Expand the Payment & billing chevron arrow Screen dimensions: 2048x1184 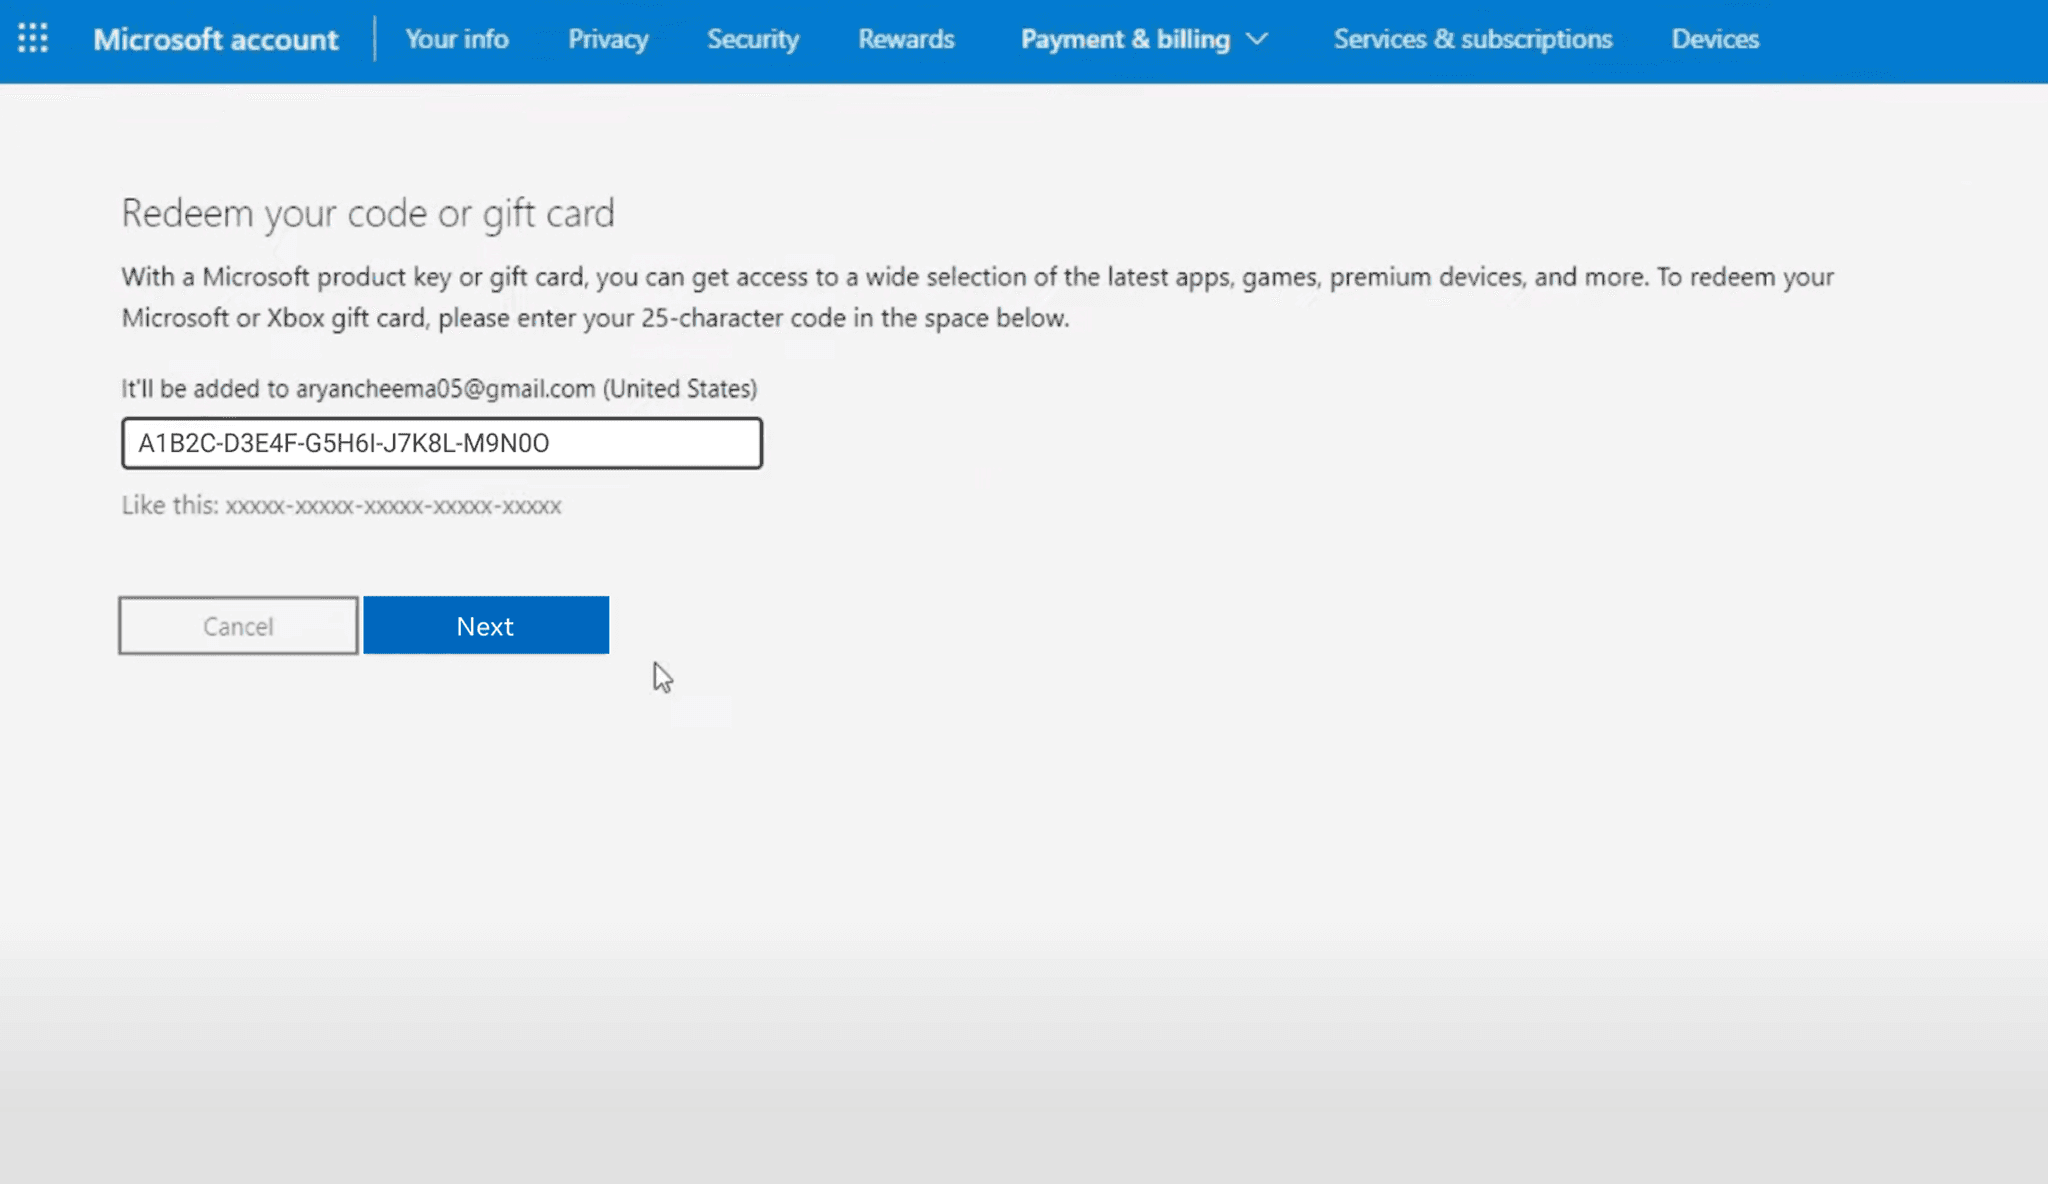pos(1258,39)
